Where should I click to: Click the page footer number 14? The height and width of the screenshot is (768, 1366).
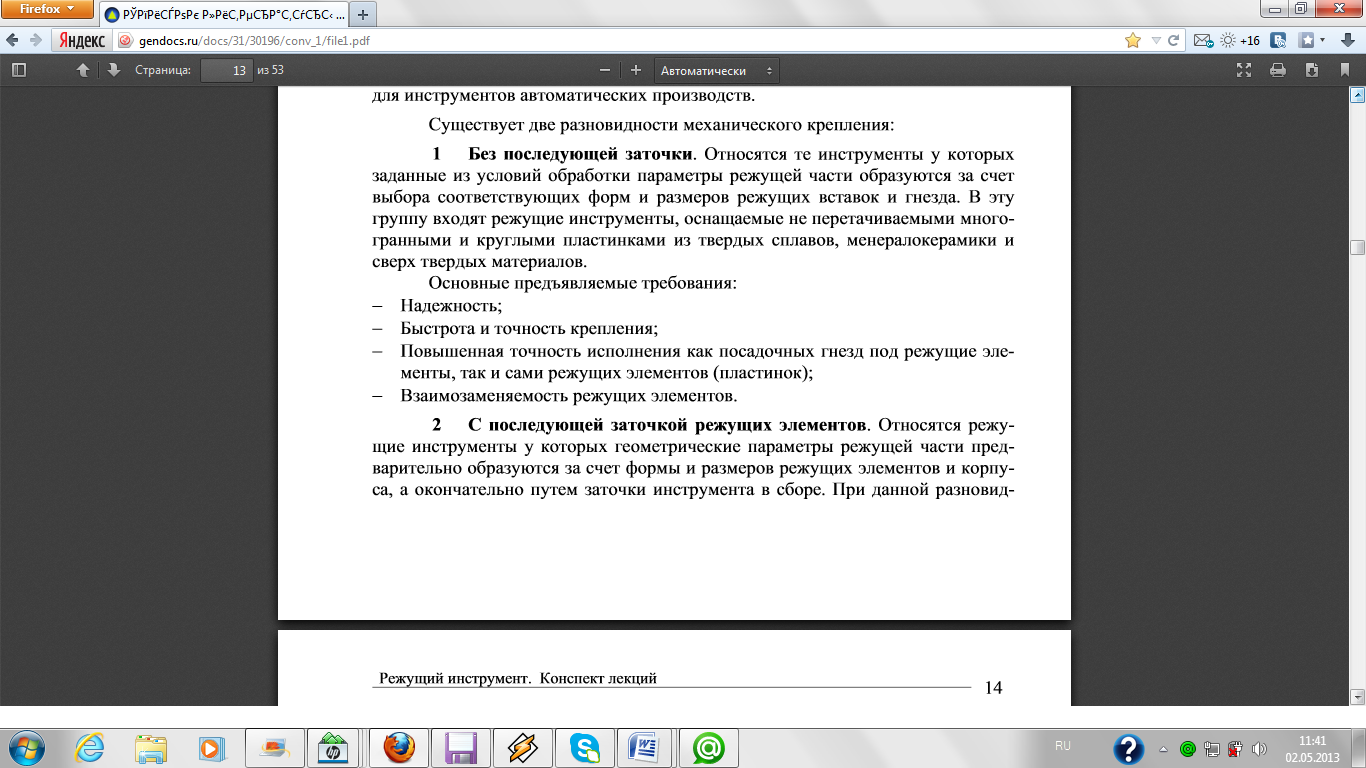coord(993,687)
